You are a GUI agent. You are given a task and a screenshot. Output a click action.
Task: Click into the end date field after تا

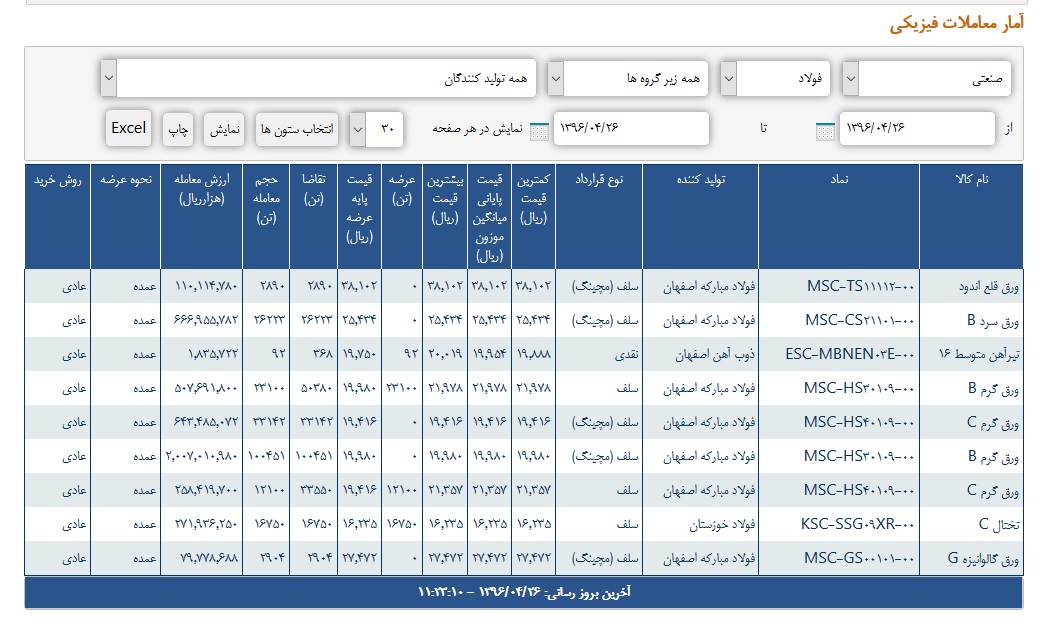click(x=630, y=128)
